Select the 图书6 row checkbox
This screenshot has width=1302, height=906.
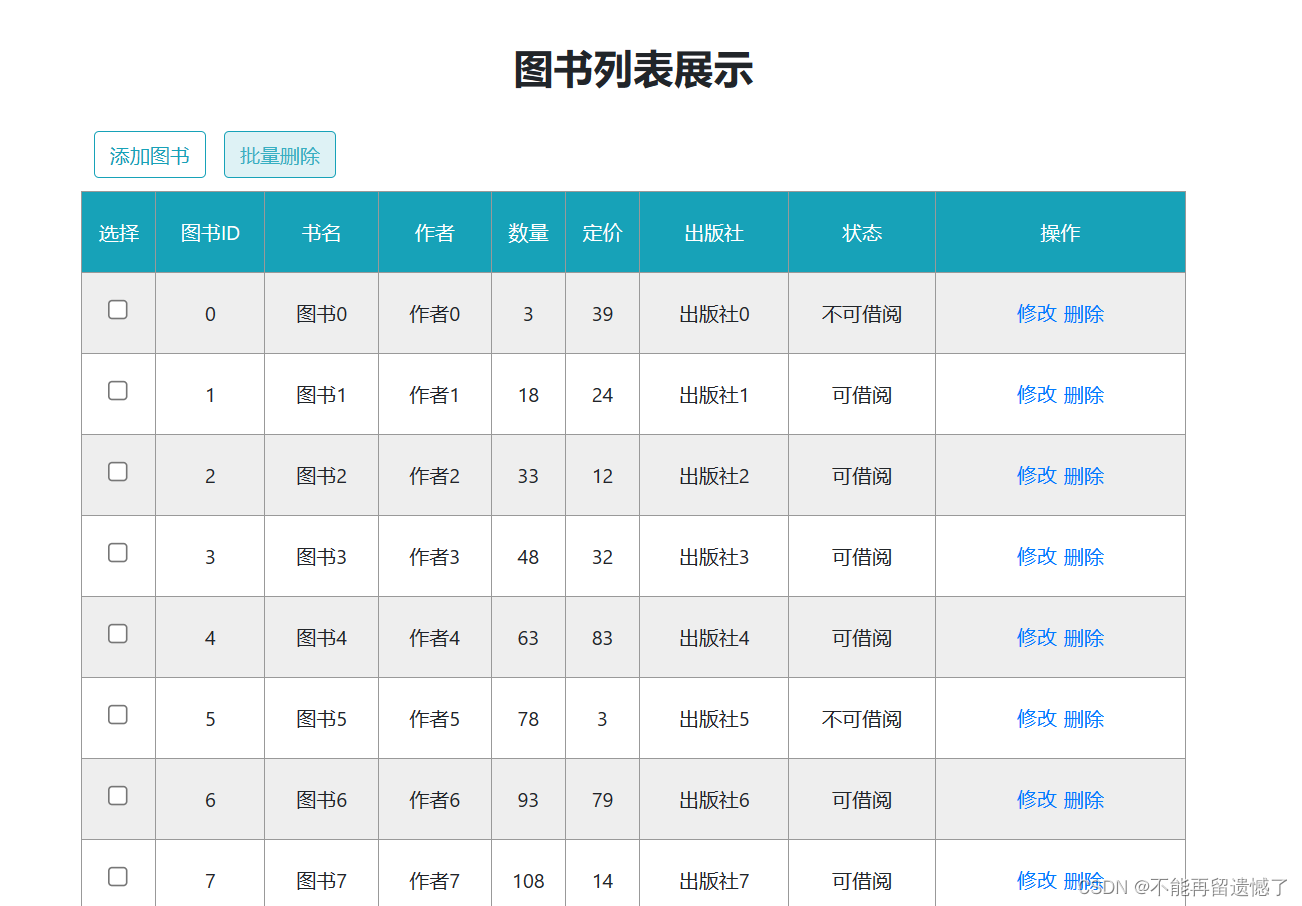[x=118, y=796]
